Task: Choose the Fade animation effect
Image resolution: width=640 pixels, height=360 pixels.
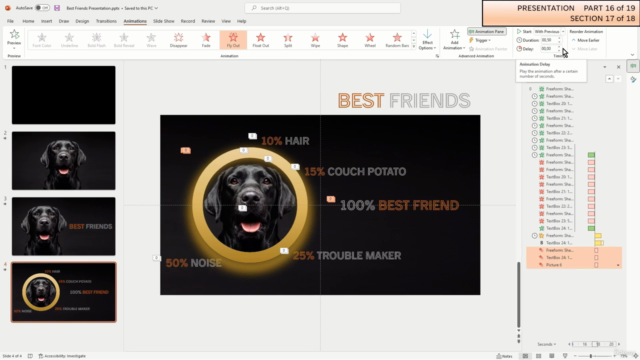Action: 206,40
